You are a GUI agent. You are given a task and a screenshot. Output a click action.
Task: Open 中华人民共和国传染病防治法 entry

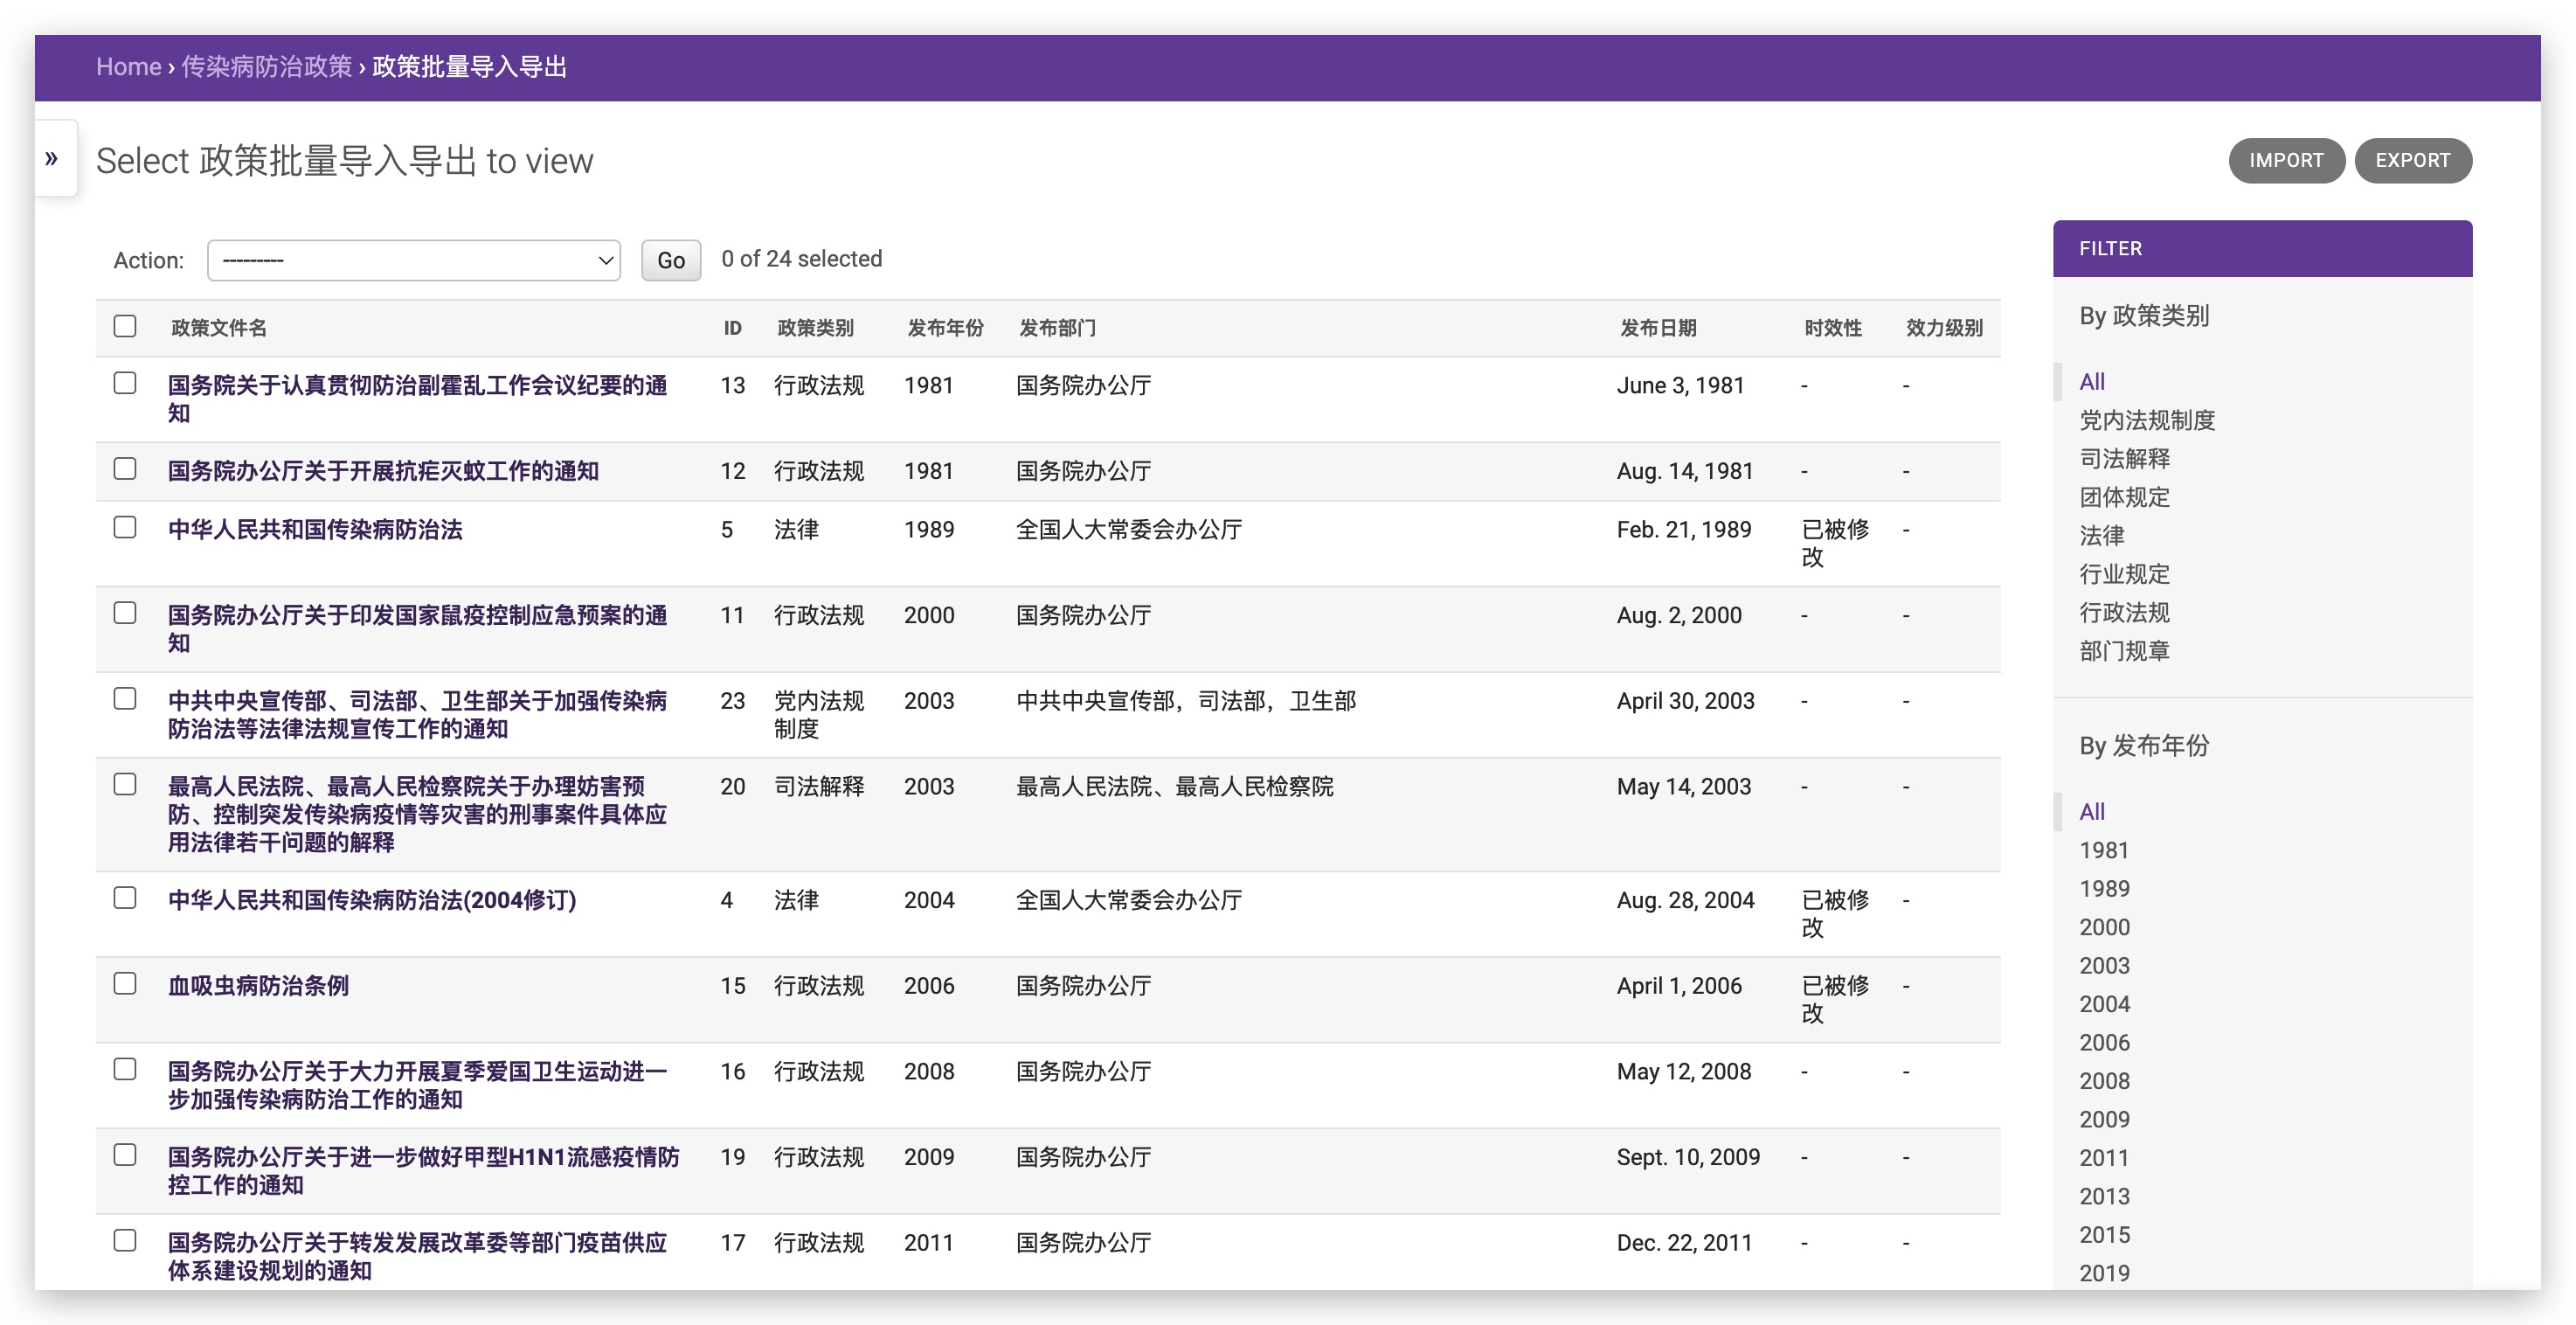pos(315,529)
